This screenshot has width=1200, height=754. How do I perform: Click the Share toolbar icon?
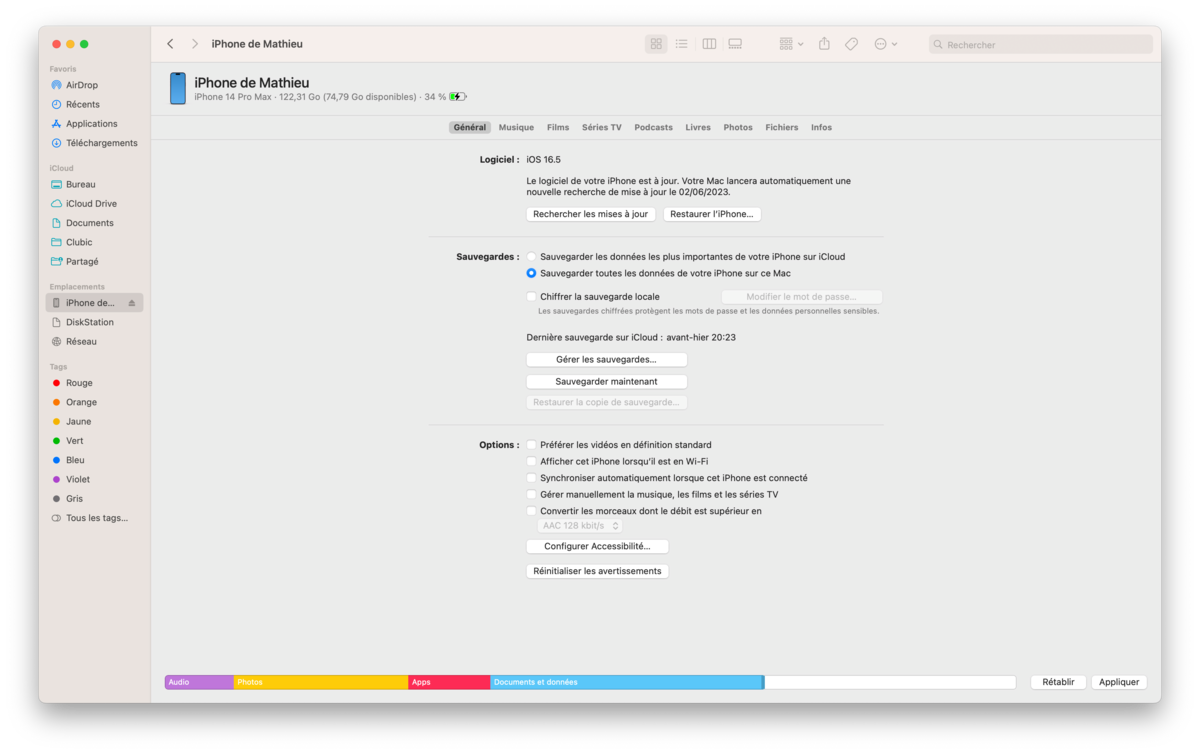824,44
